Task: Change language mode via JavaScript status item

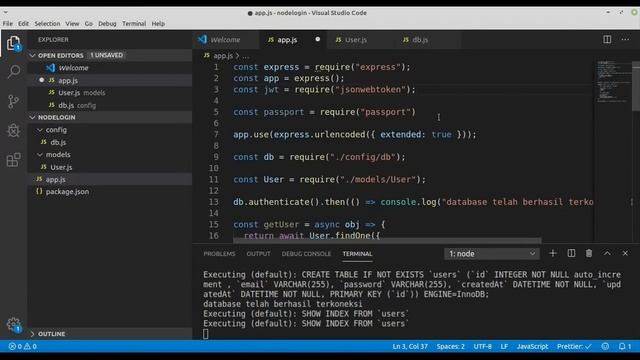Action: [x=532, y=347]
